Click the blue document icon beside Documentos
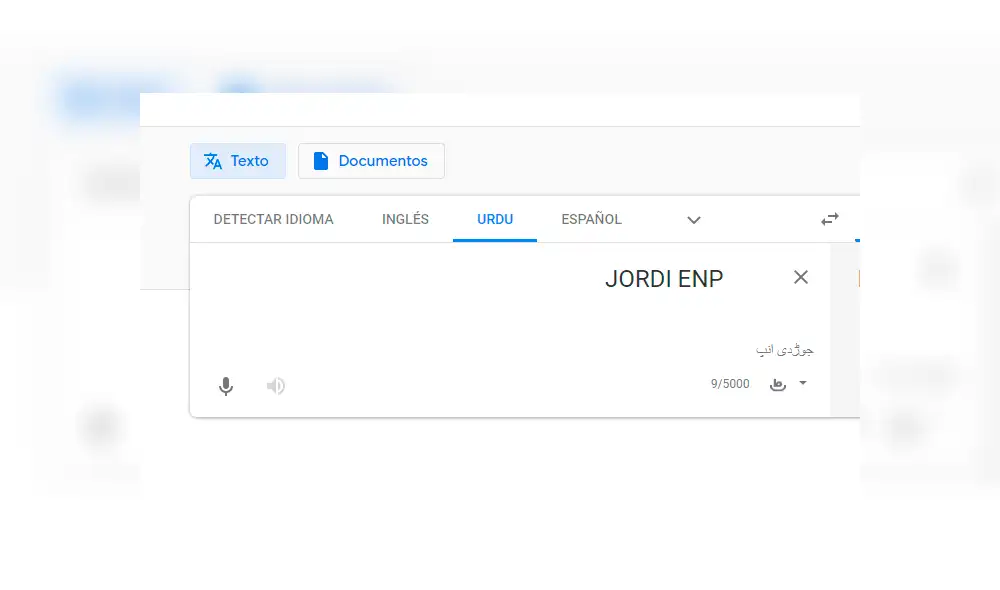The height and width of the screenshot is (590, 1000). (322, 160)
